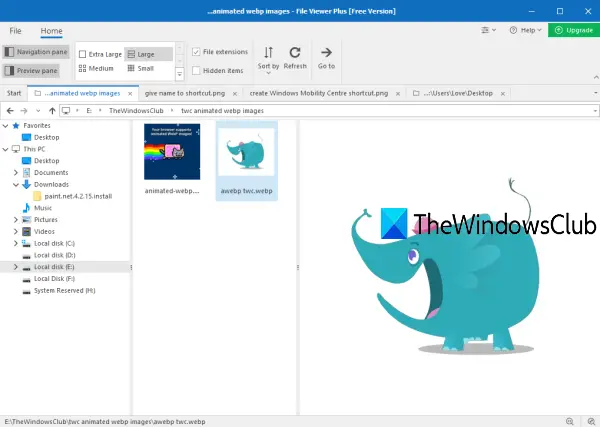This screenshot has width=600, height=427.
Task: Click the Videos folder icon
Action: 26,231
